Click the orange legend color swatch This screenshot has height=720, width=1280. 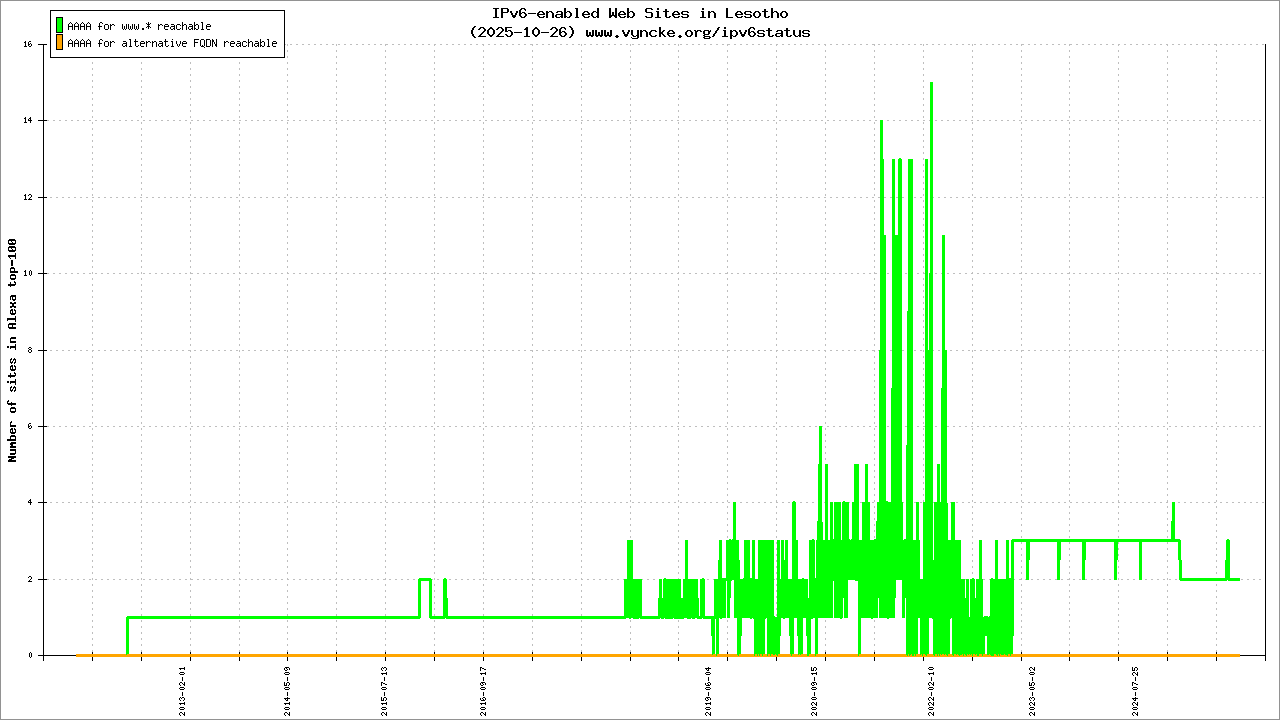coord(60,43)
